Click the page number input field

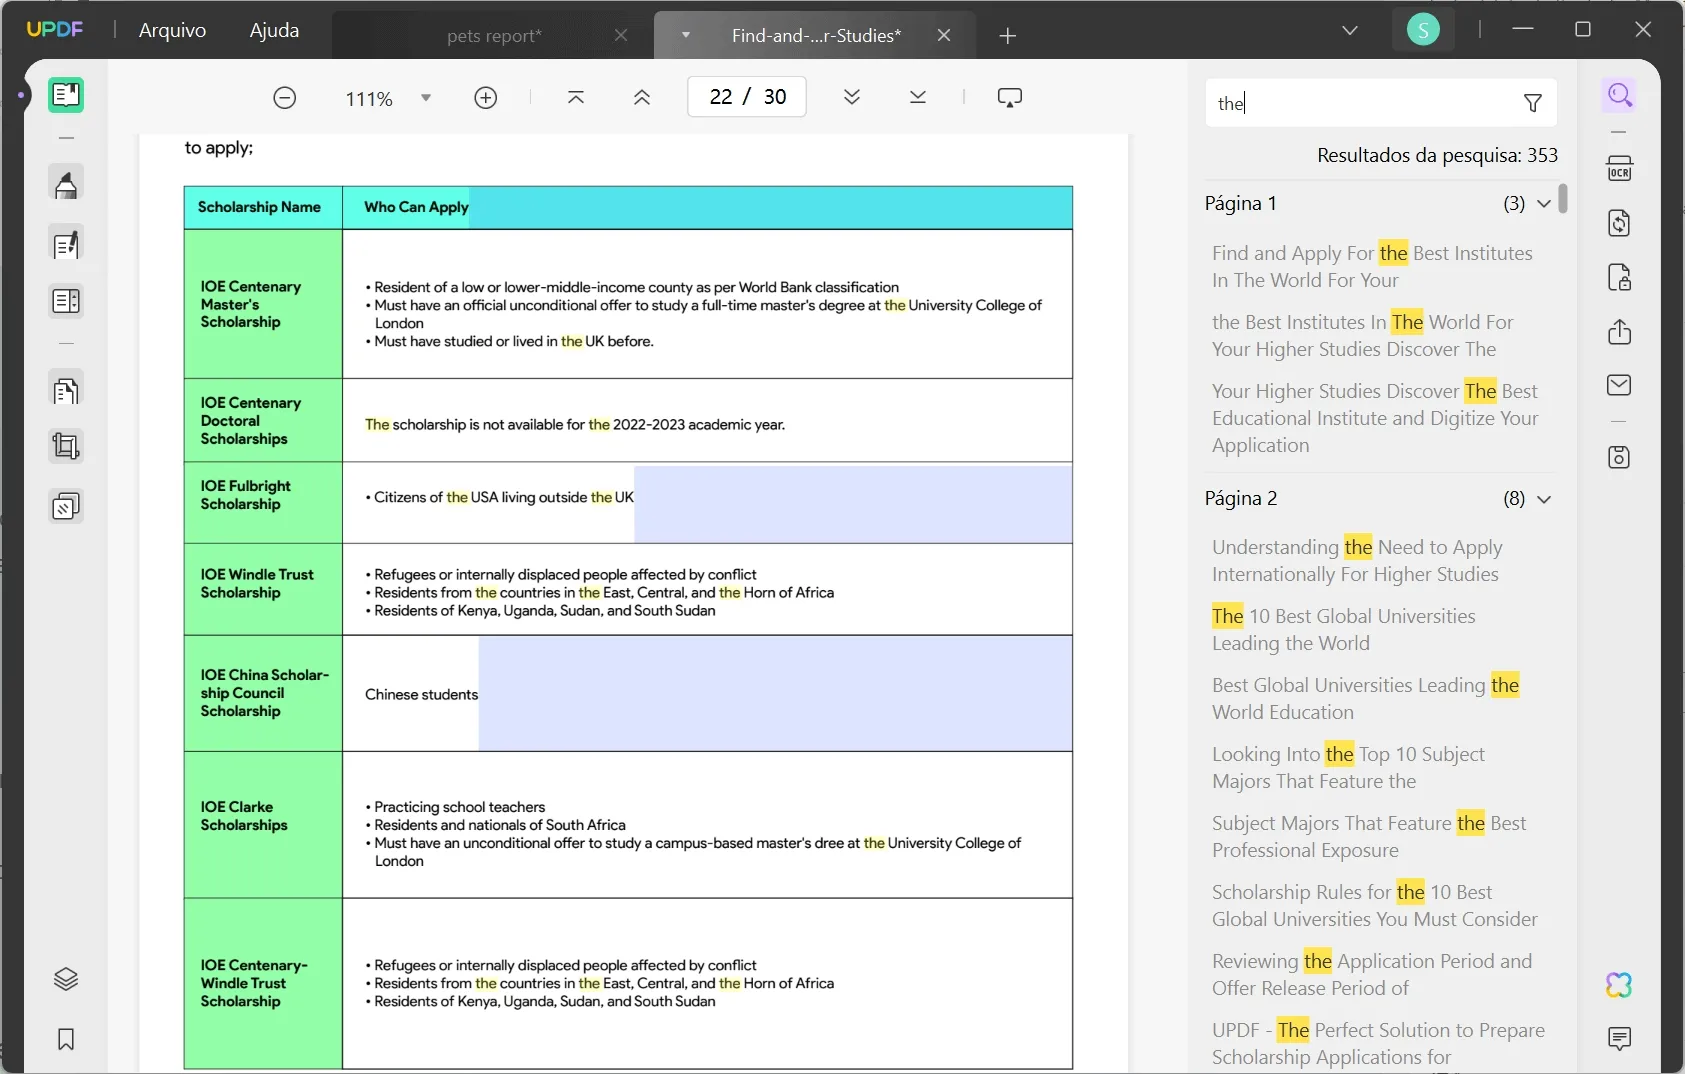coord(747,97)
